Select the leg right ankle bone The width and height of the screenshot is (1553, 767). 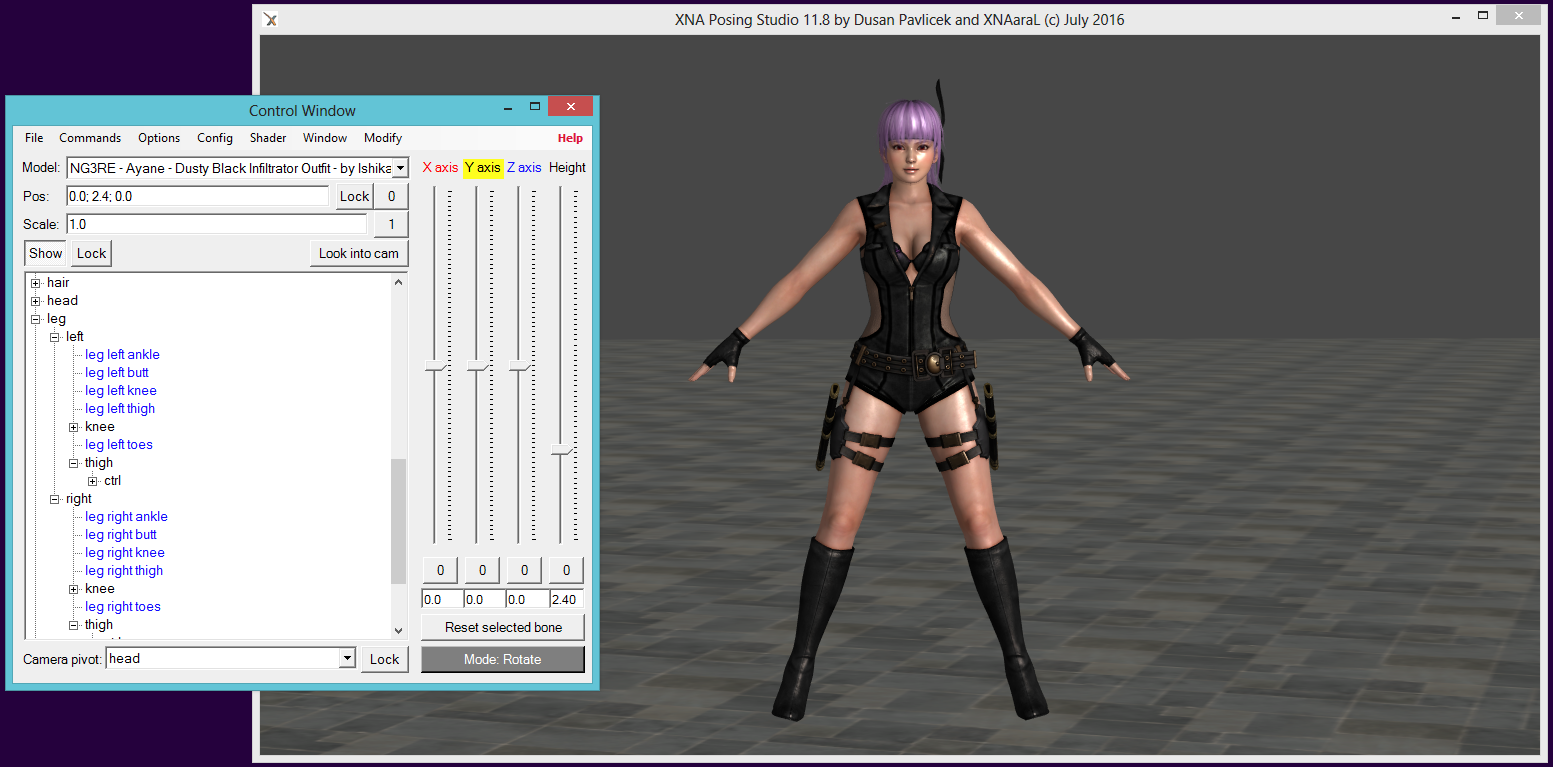pyautogui.click(x=126, y=517)
